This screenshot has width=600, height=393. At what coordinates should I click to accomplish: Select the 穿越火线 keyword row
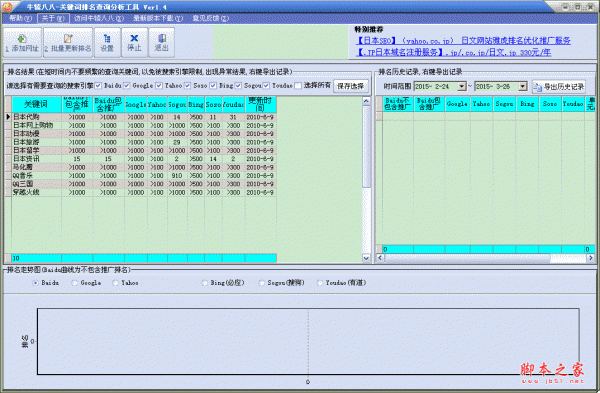(144, 192)
